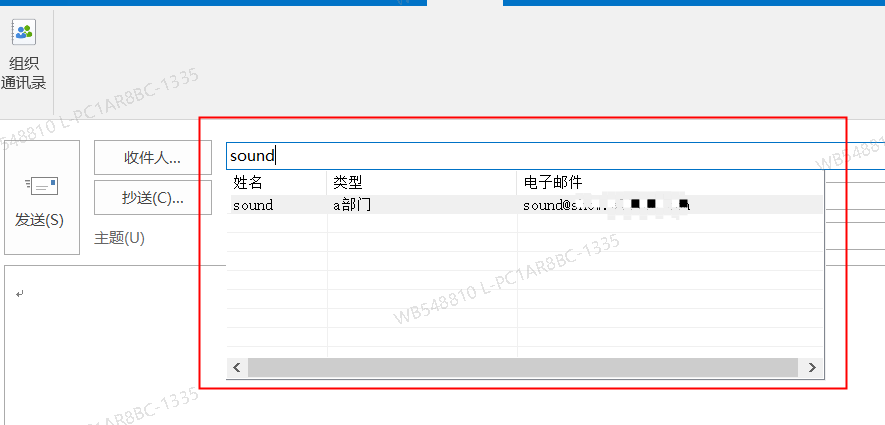Click the 主题(U) subject label

tap(119, 238)
